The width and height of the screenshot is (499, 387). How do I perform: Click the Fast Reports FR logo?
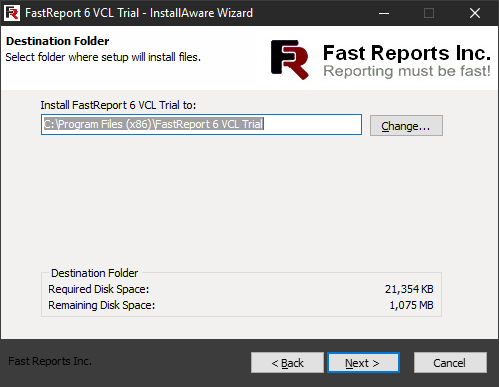[290, 60]
